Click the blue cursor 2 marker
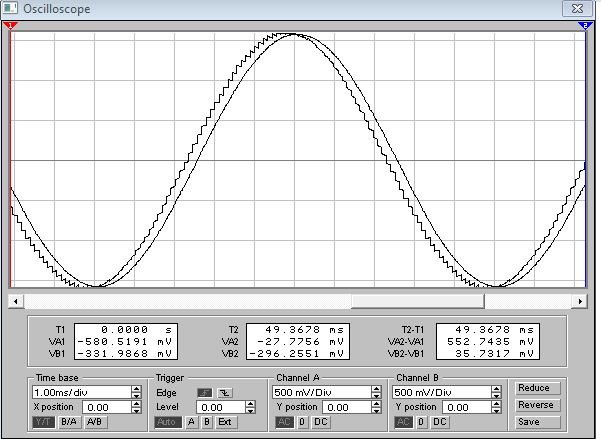Image resolution: width=601 pixels, height=439 pixels. click(585, 26)
